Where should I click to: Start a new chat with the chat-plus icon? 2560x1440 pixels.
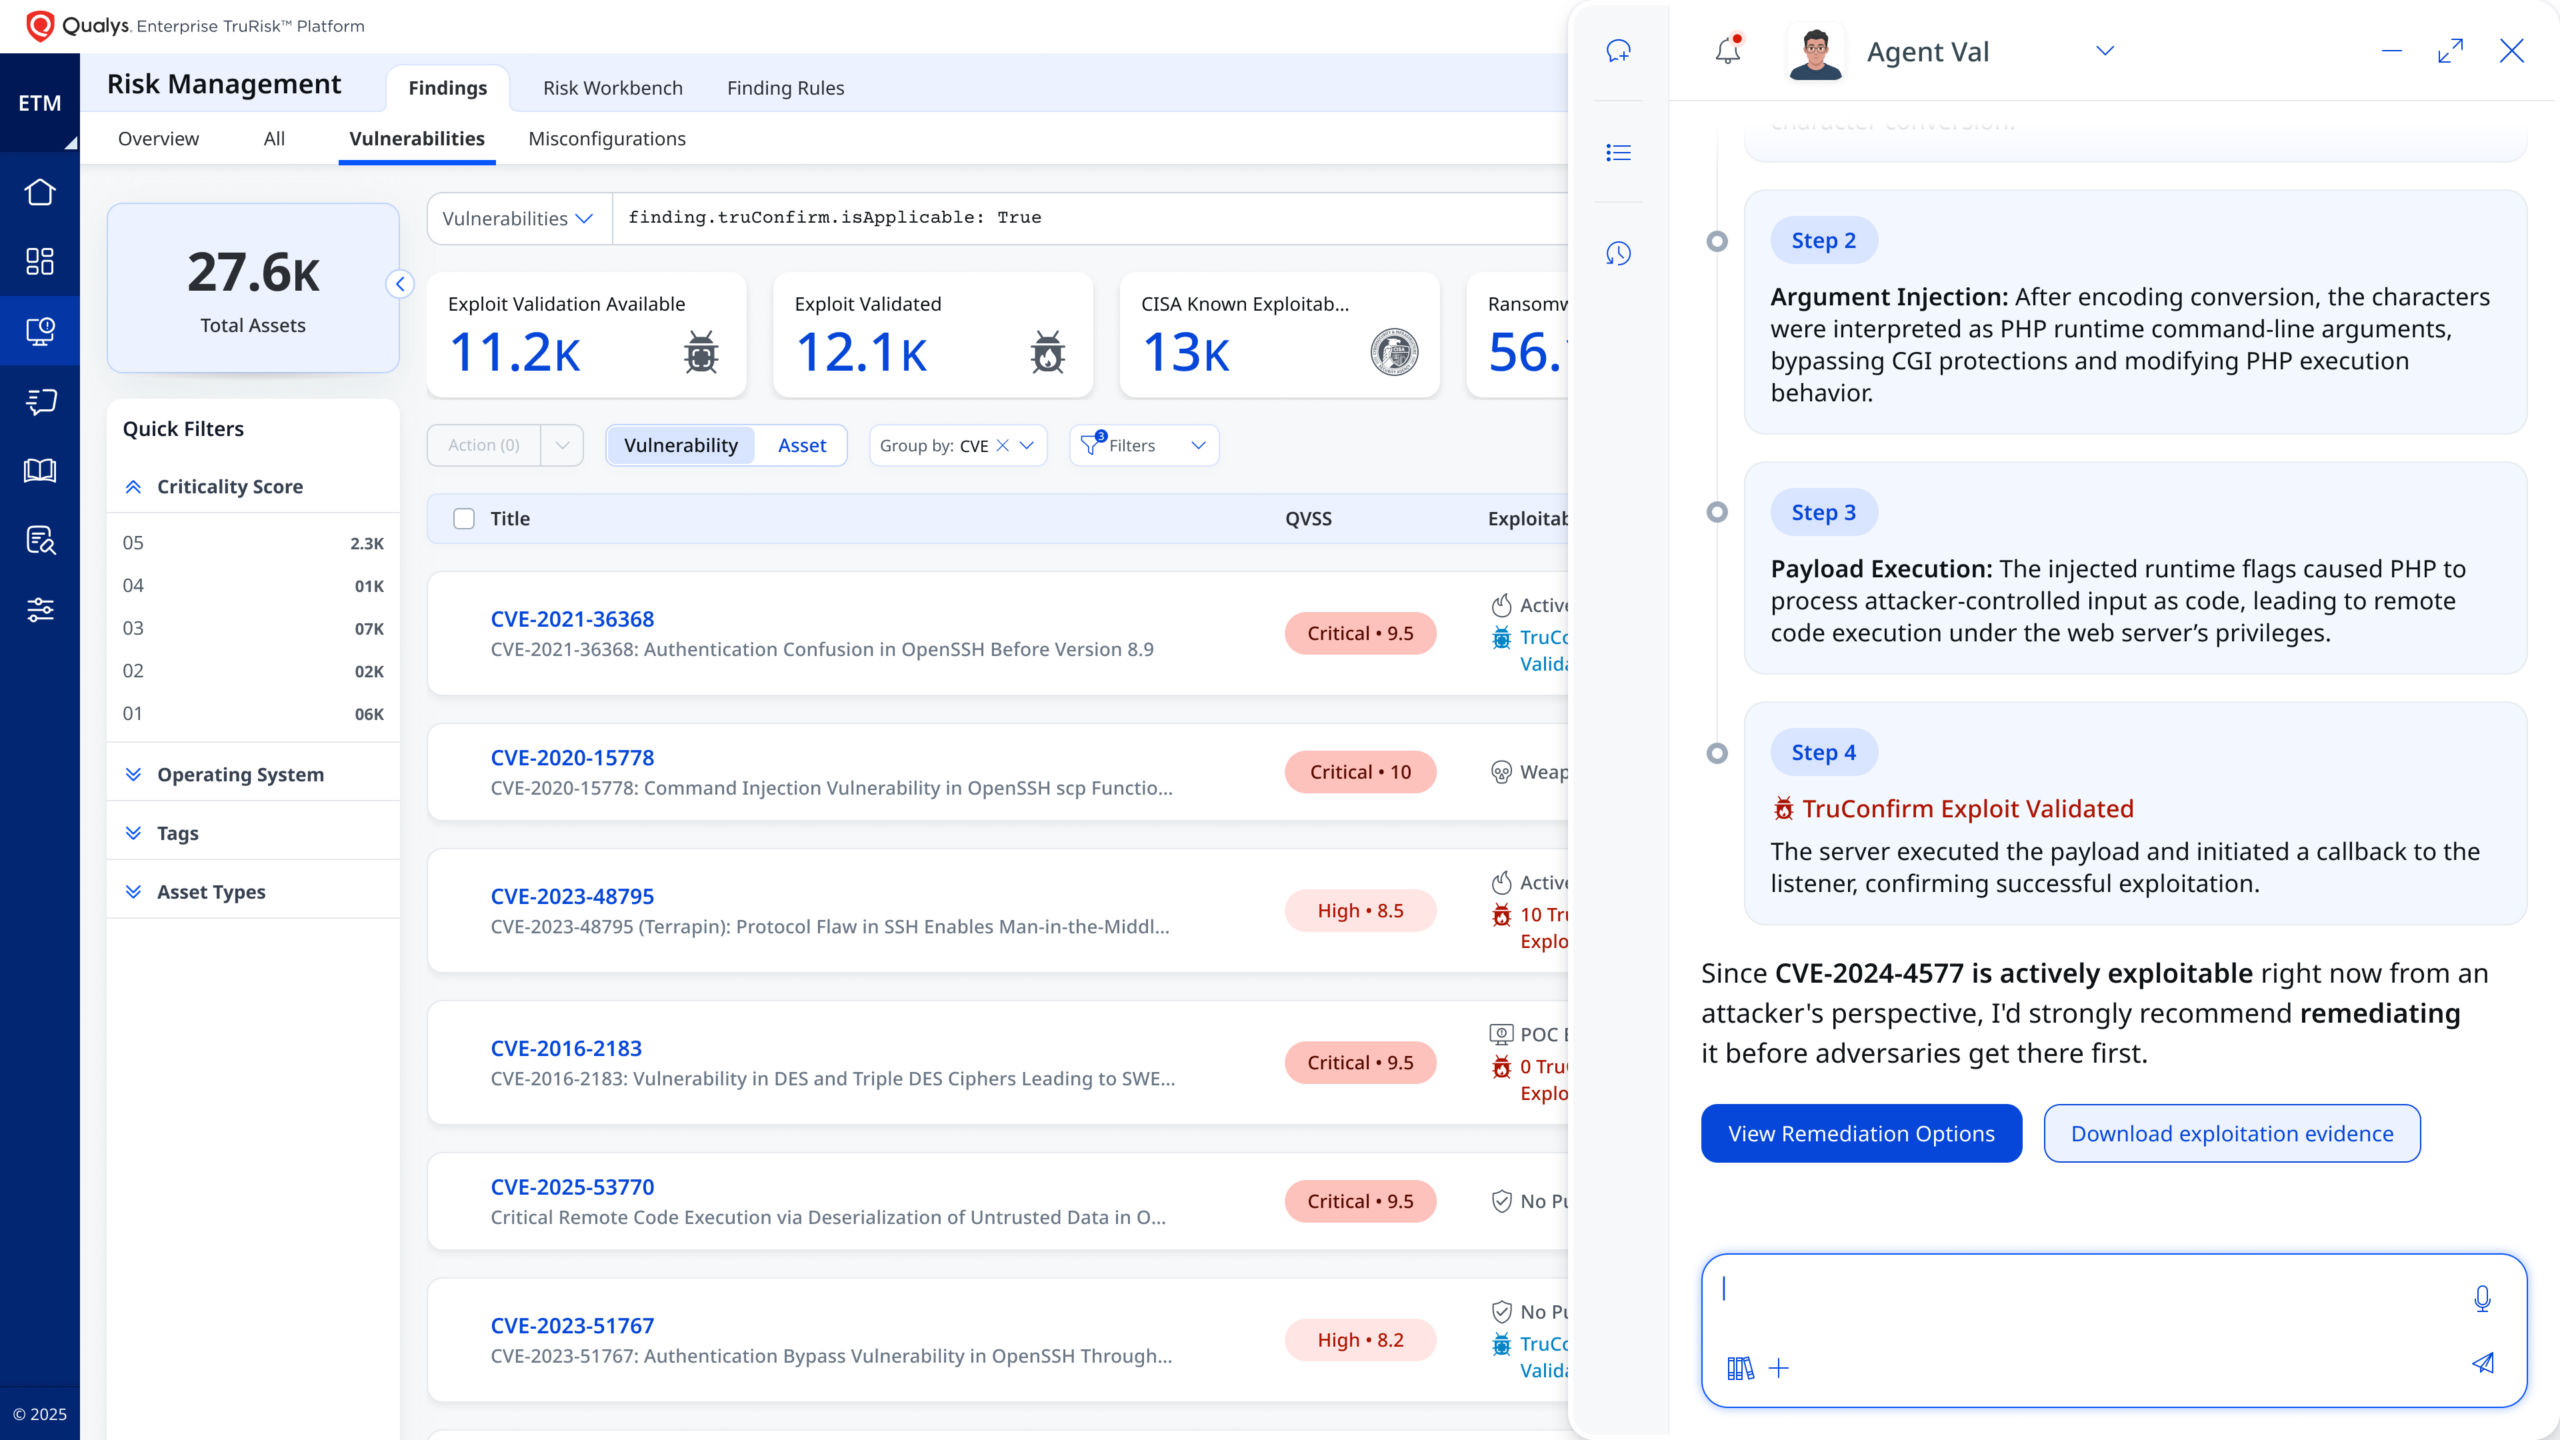pos(1618,50)
